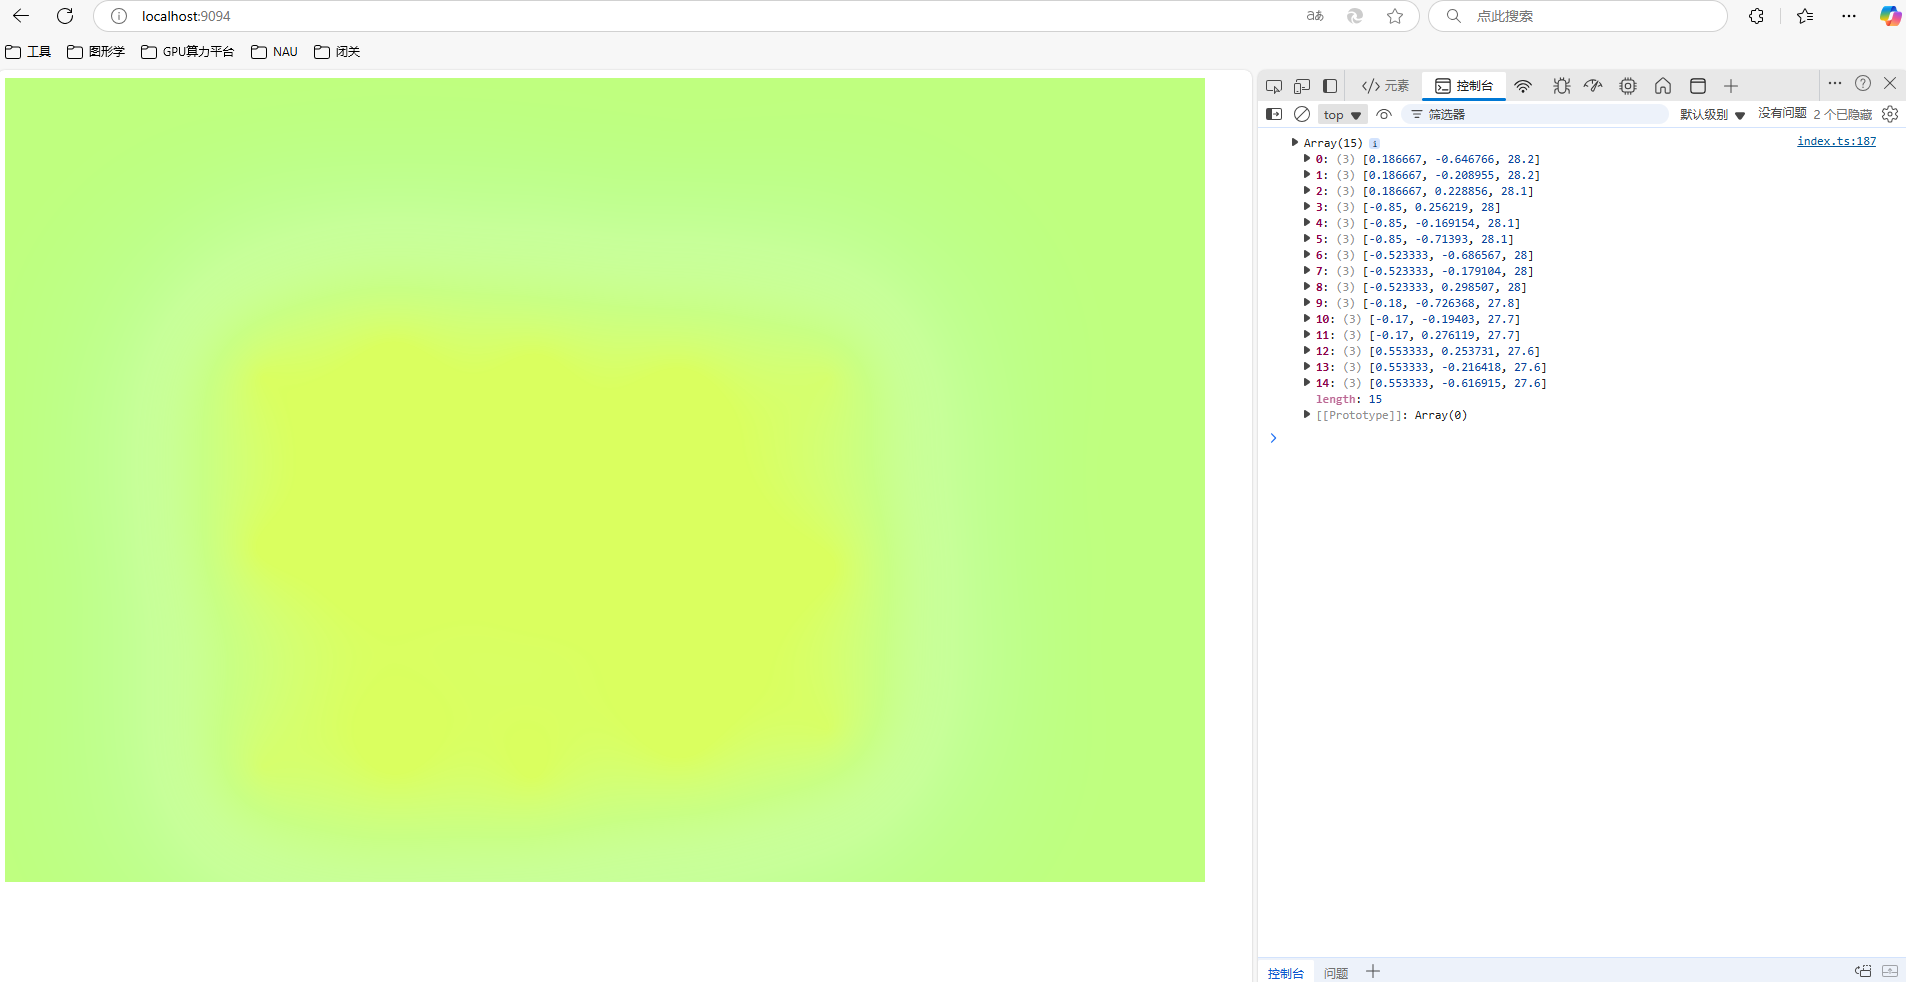The width and height of the screenshot is (1906, 982).
Task: Add this page to favorites star
Action: click(1395, 16)
